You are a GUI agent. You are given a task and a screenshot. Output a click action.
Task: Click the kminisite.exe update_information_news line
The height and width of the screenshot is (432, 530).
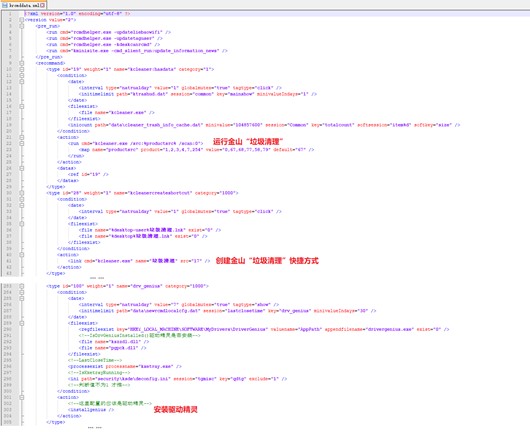pyautogui.click(x=137, y=51)
